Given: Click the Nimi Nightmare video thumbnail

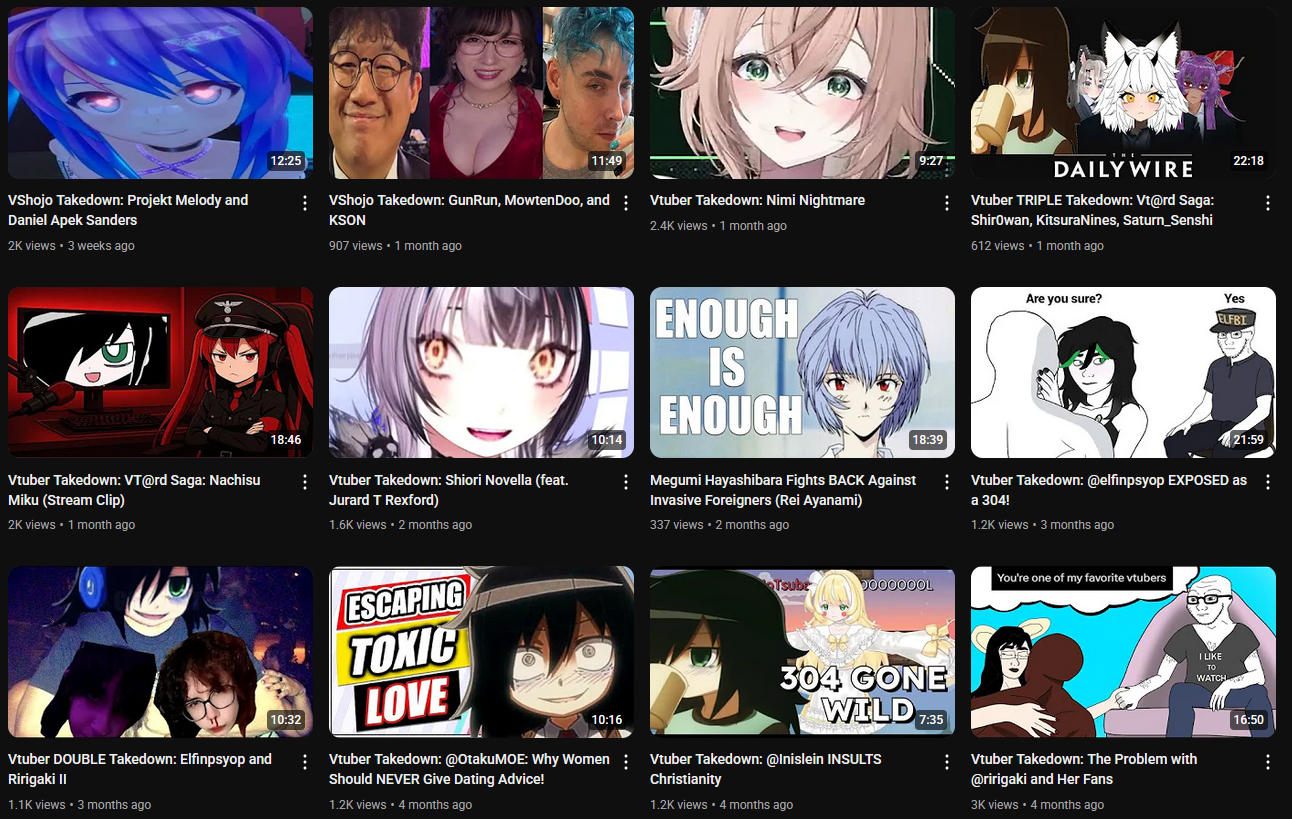Looking at the screenshot, I should click(x=802, y=93).
